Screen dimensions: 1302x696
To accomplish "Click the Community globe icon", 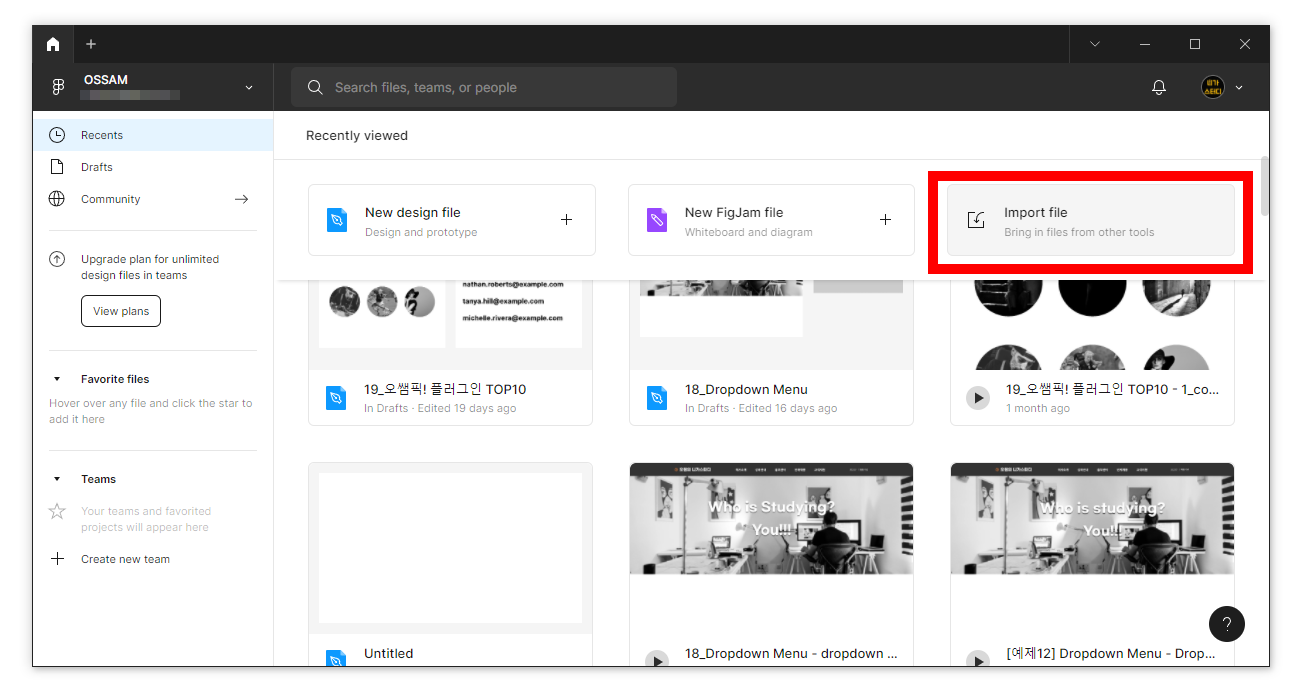I will point(57,199).
